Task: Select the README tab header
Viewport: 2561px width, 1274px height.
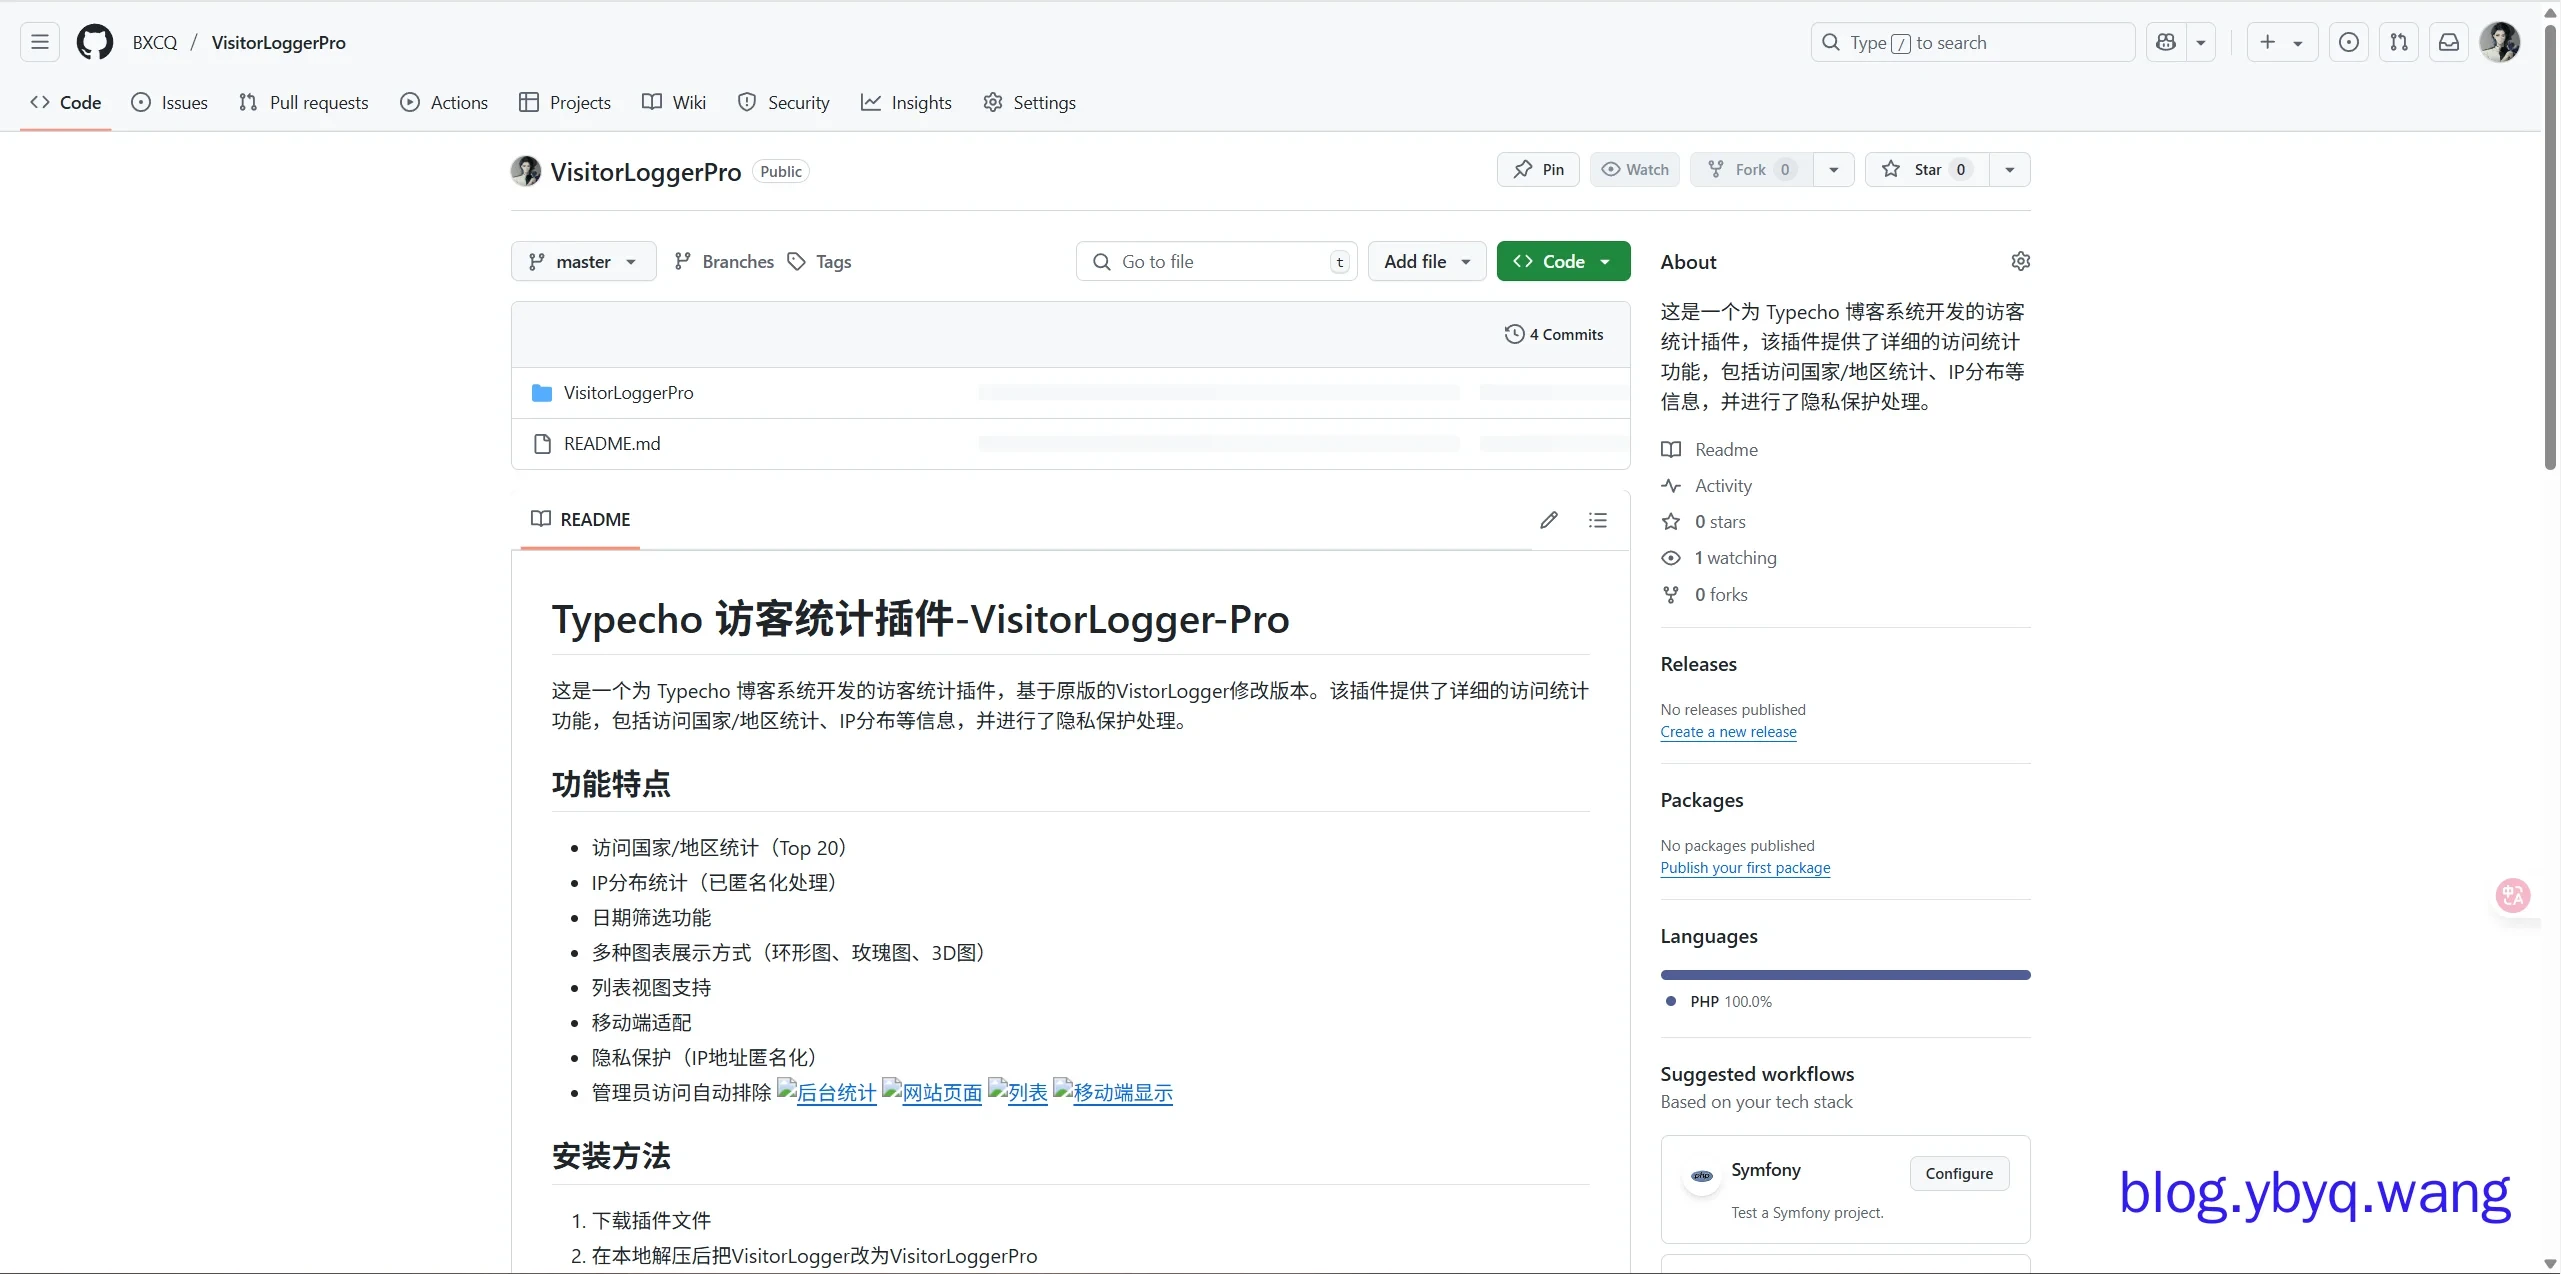Action: [581, 519]
